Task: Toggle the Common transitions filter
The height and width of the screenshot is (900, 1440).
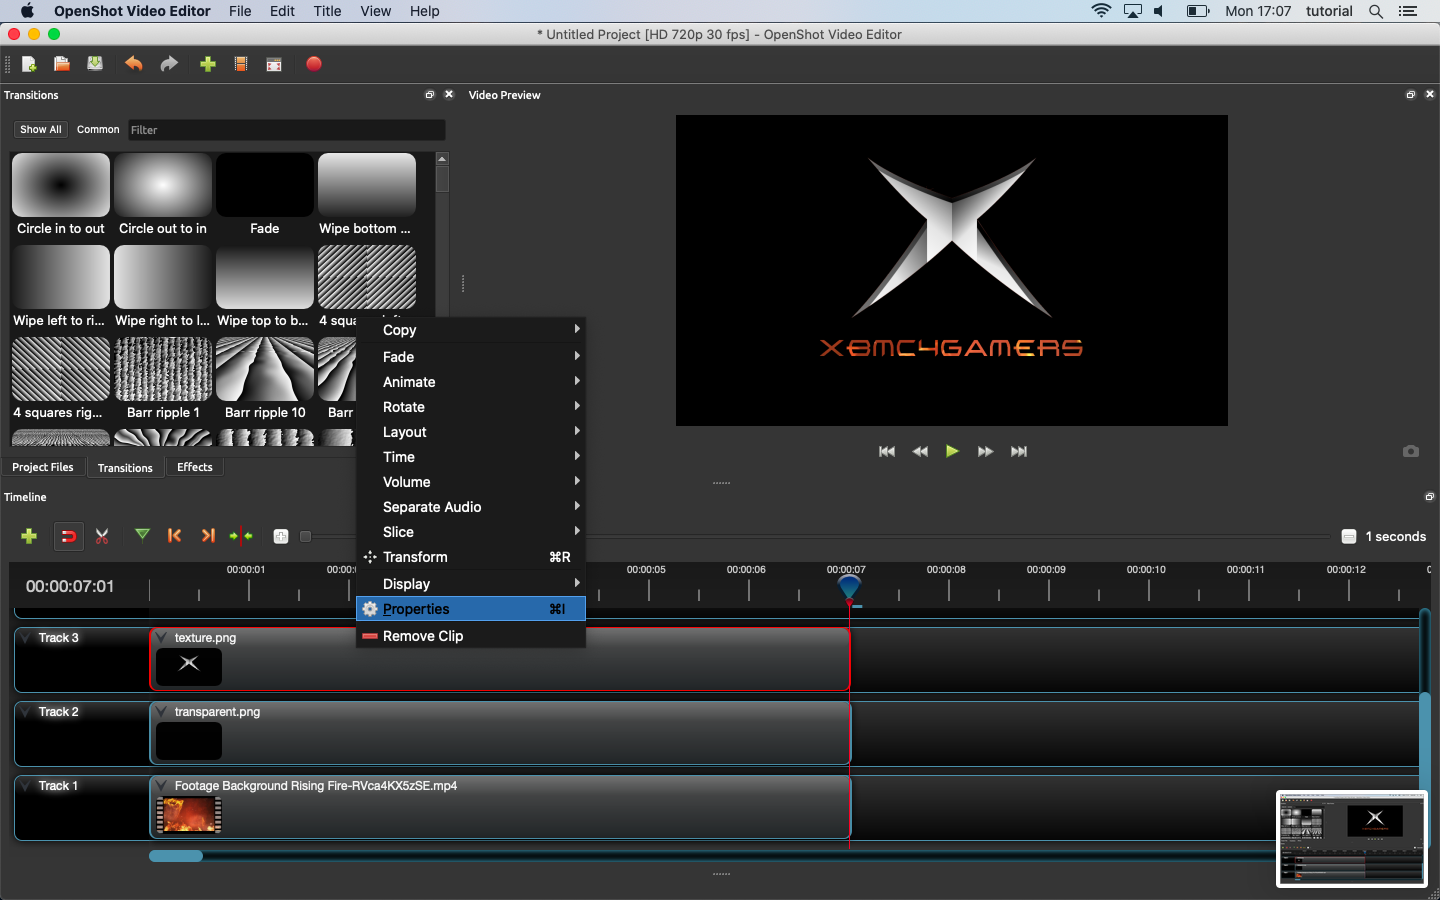Action: pyautogui.click(x=98, y=130)
